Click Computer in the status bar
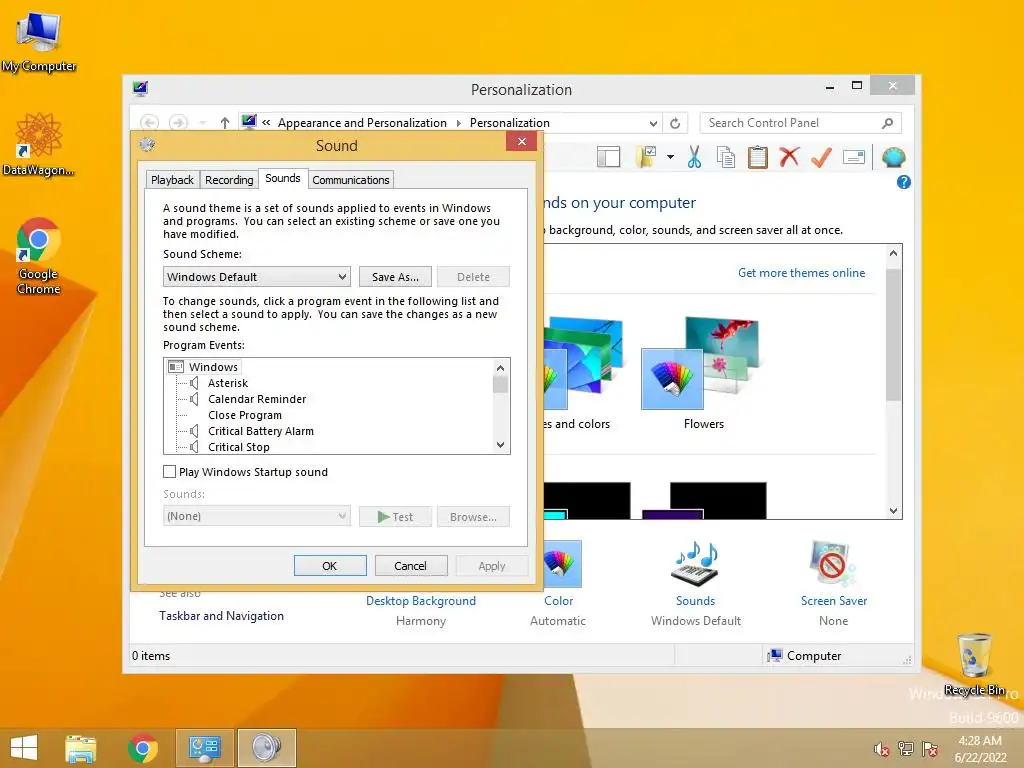Image resolution: width=1024 pixels, height=768 pixels. pos(814,656)
